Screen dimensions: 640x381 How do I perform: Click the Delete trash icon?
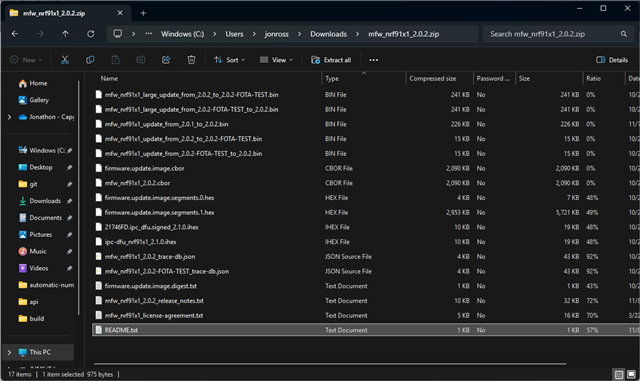click(x=191, y=60)
